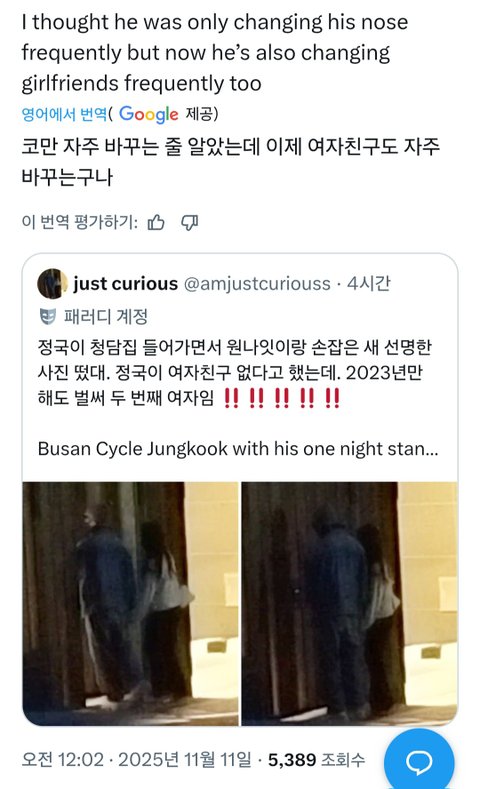Click the Google logo in translation credit
The height and width of the screenshot is (789, 480).
148,114
